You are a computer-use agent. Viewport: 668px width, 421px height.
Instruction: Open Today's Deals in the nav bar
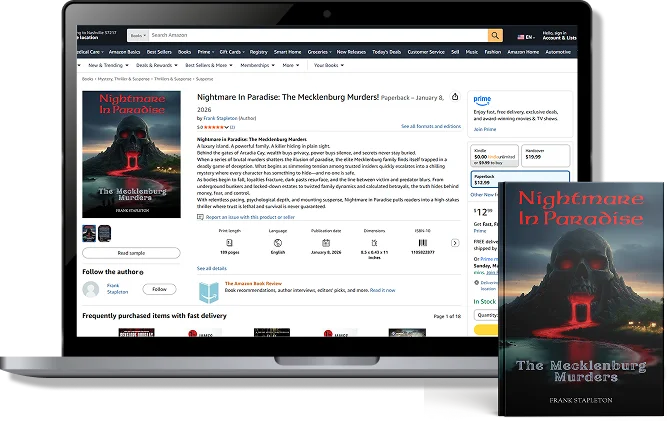click(386, 52)
